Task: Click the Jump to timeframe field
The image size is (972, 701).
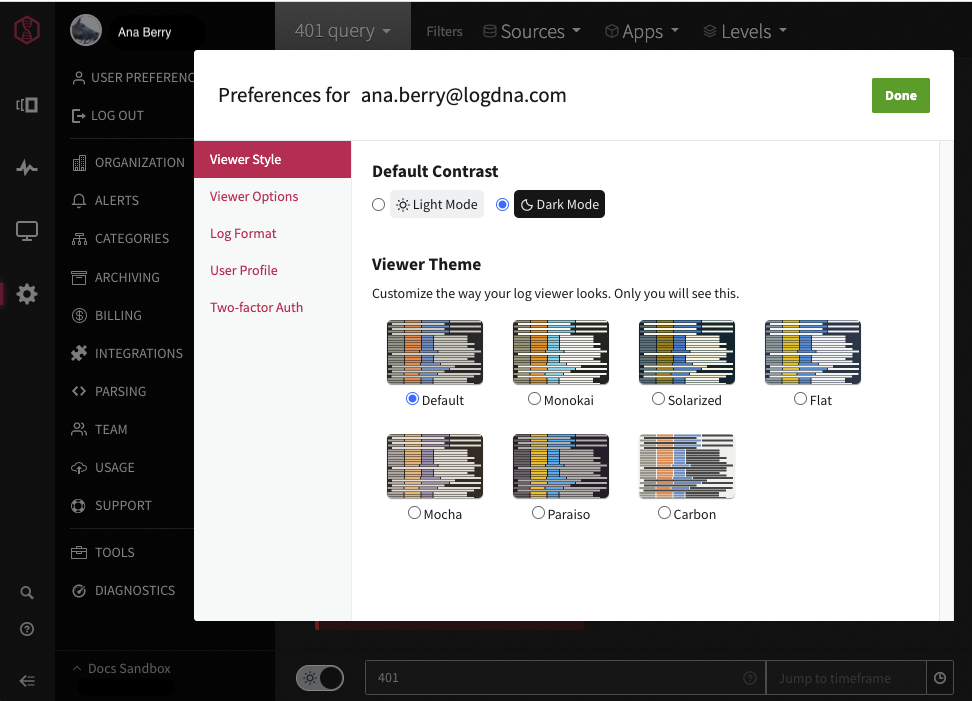Action: coord(846,677)
